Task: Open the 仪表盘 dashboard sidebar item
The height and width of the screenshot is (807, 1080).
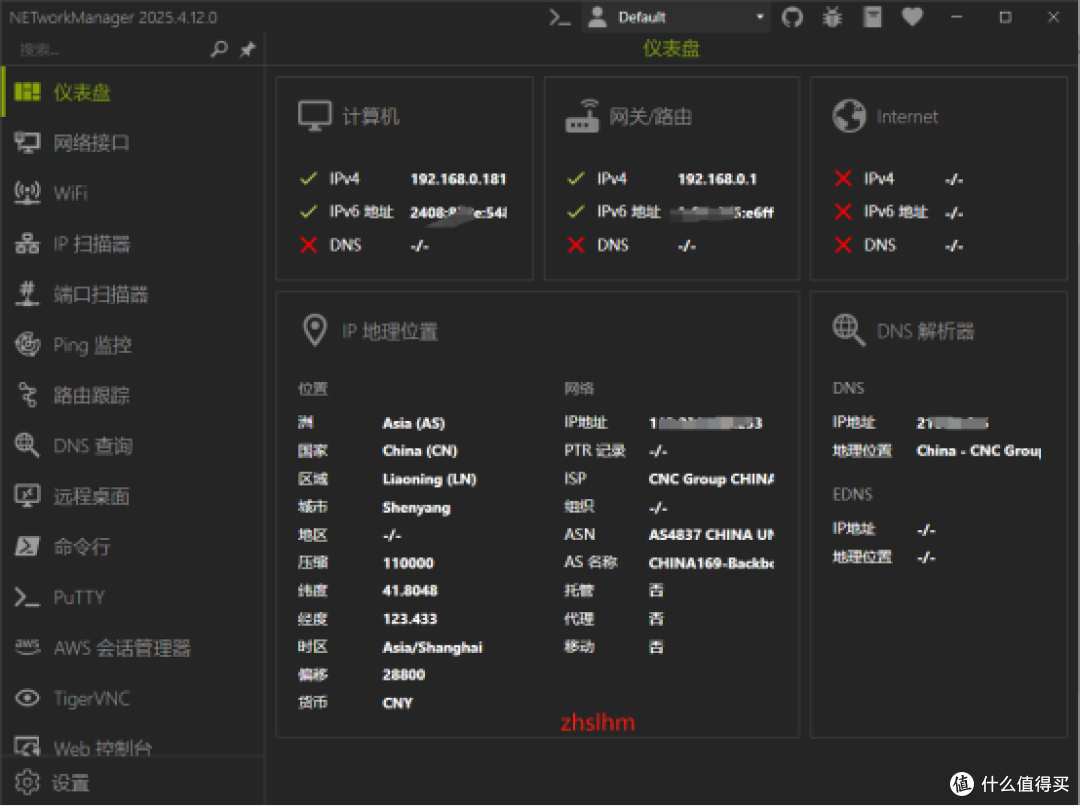Action: [133, 92]
